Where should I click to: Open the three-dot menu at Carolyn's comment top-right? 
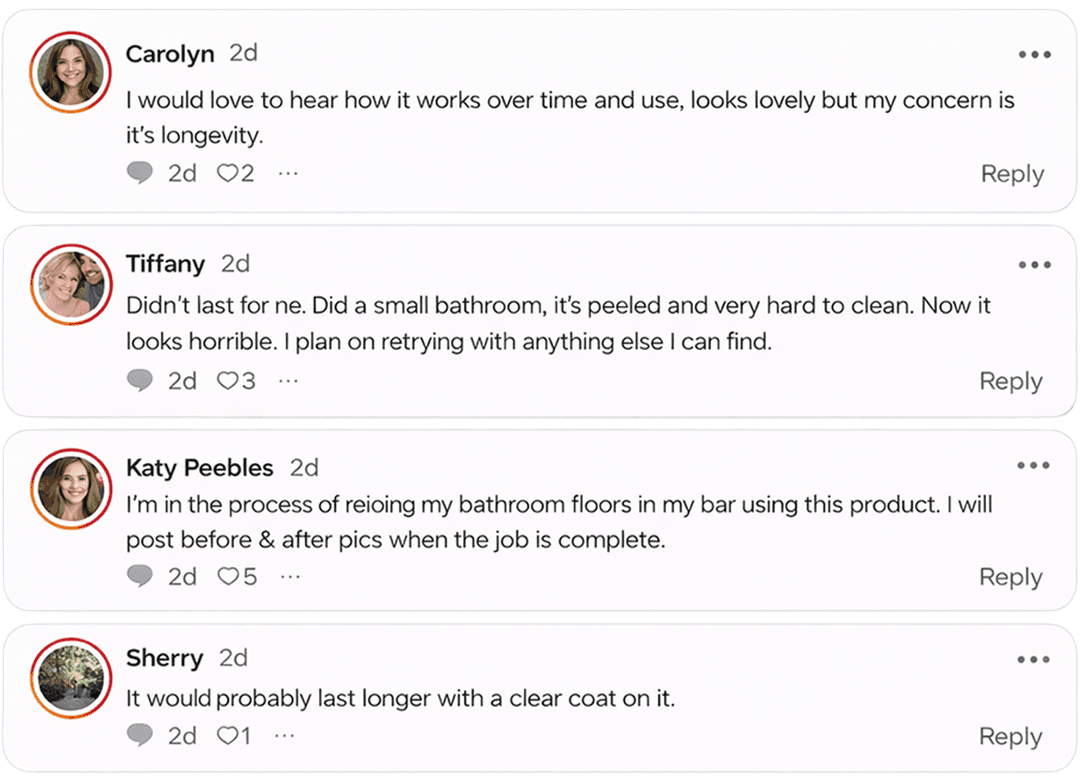tap(1035, 55)
